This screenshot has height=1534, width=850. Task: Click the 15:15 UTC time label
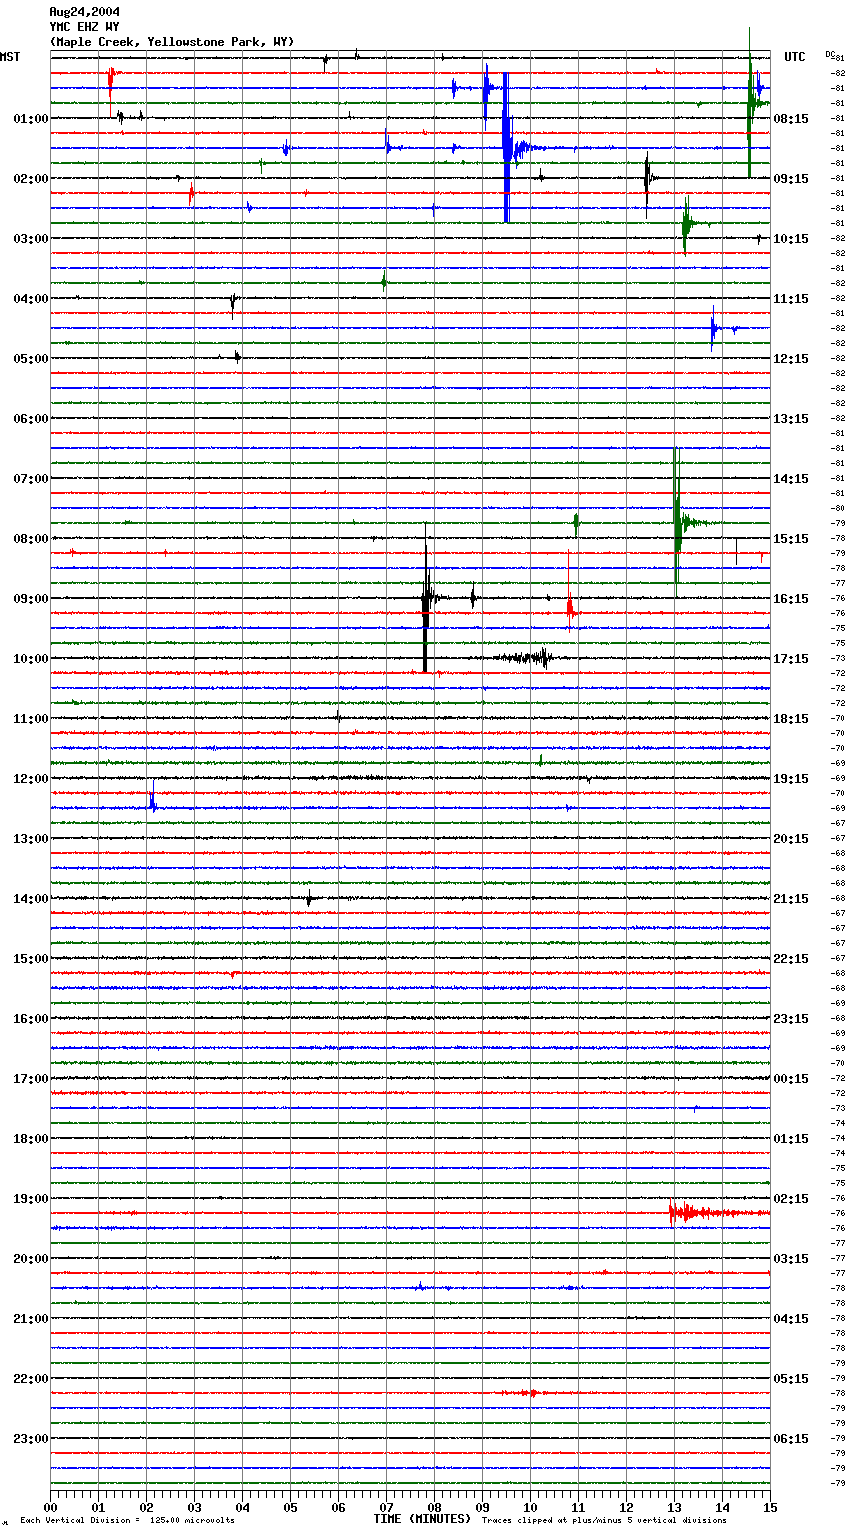tap(791, 539)
